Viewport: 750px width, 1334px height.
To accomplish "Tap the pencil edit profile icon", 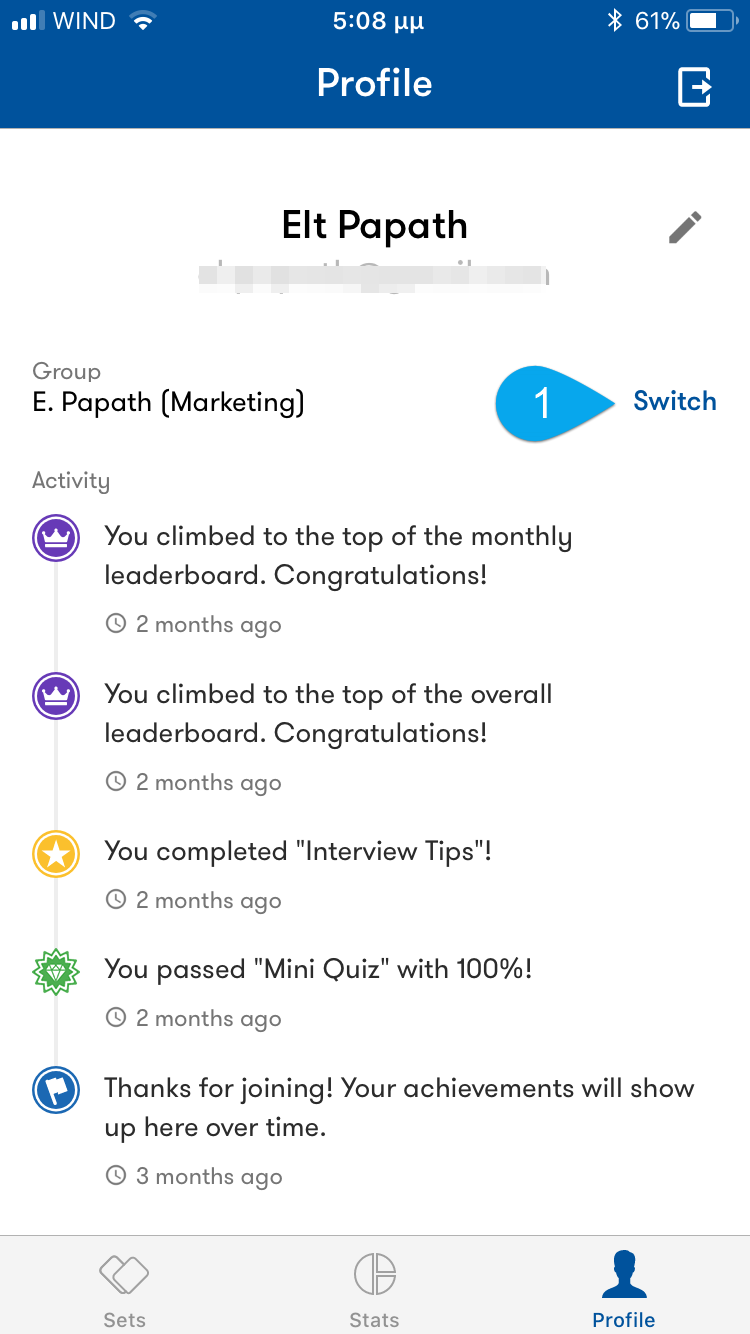I will click(x=685, y=228).
